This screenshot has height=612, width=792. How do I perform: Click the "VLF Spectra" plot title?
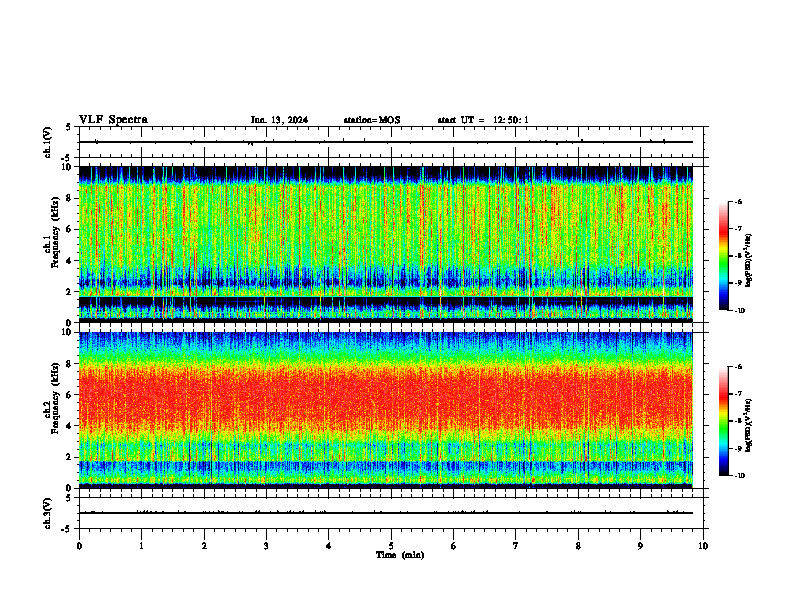113,120
